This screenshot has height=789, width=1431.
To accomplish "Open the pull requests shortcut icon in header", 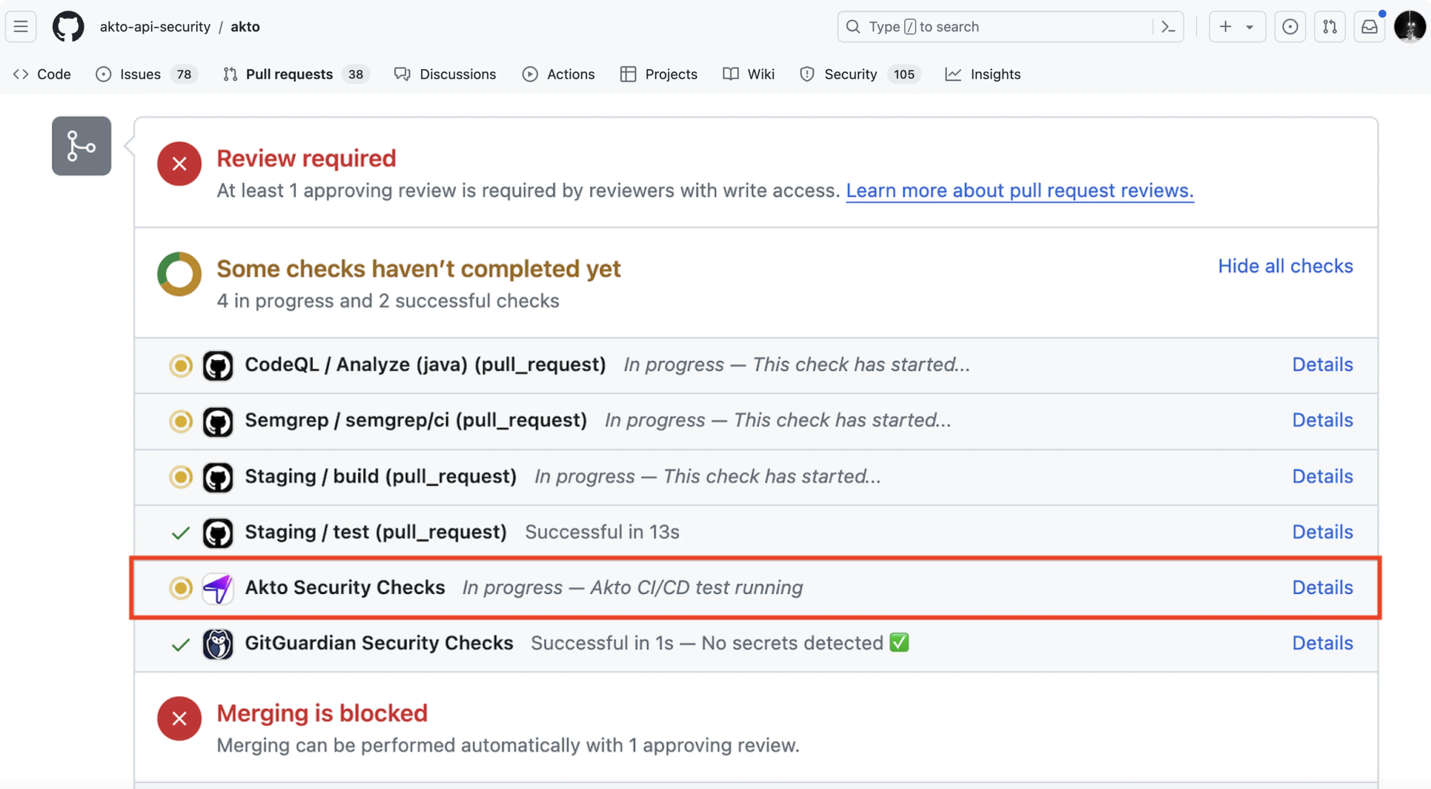I will pos(1330,27).
